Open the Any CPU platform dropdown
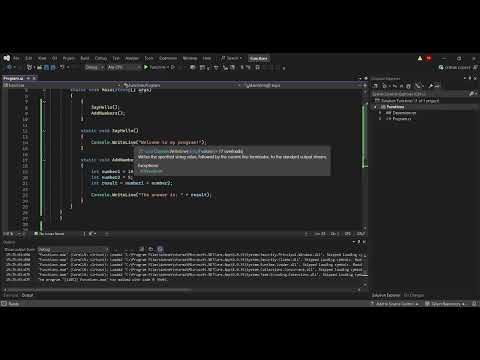The width and height of the screenshot is (480, 360). (x=124, y=67)
